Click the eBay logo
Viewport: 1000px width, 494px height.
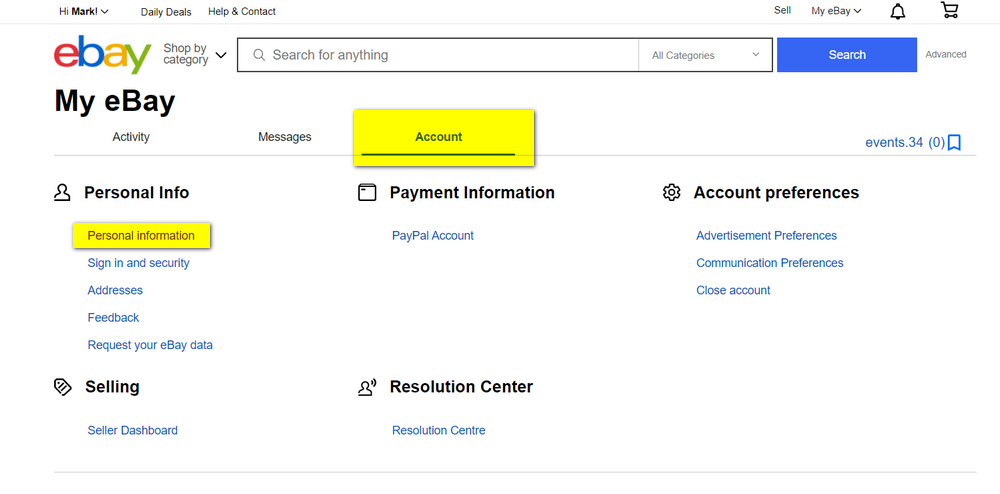(x=103, y=55)
